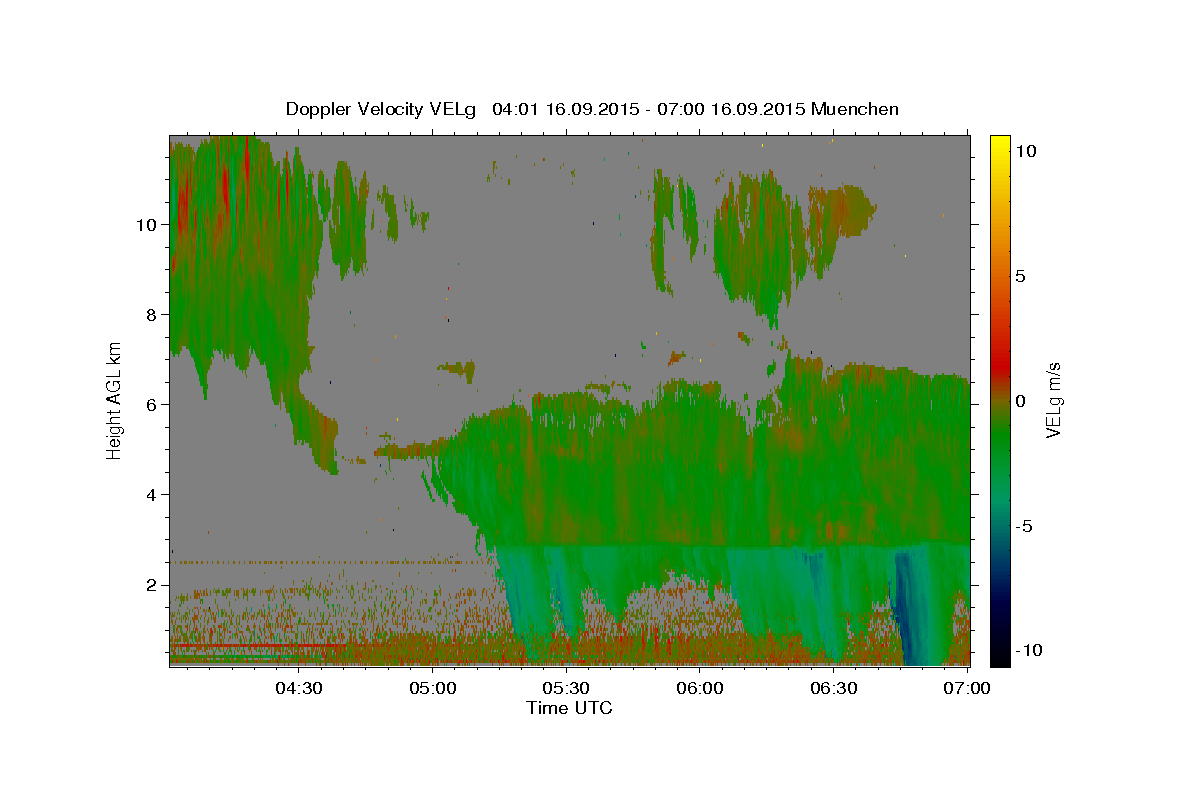Image resolution: width=1200 pixels, height=800 pixels.
Task: Click the 05:00 time tick label
Action: (x=433, y=687)
